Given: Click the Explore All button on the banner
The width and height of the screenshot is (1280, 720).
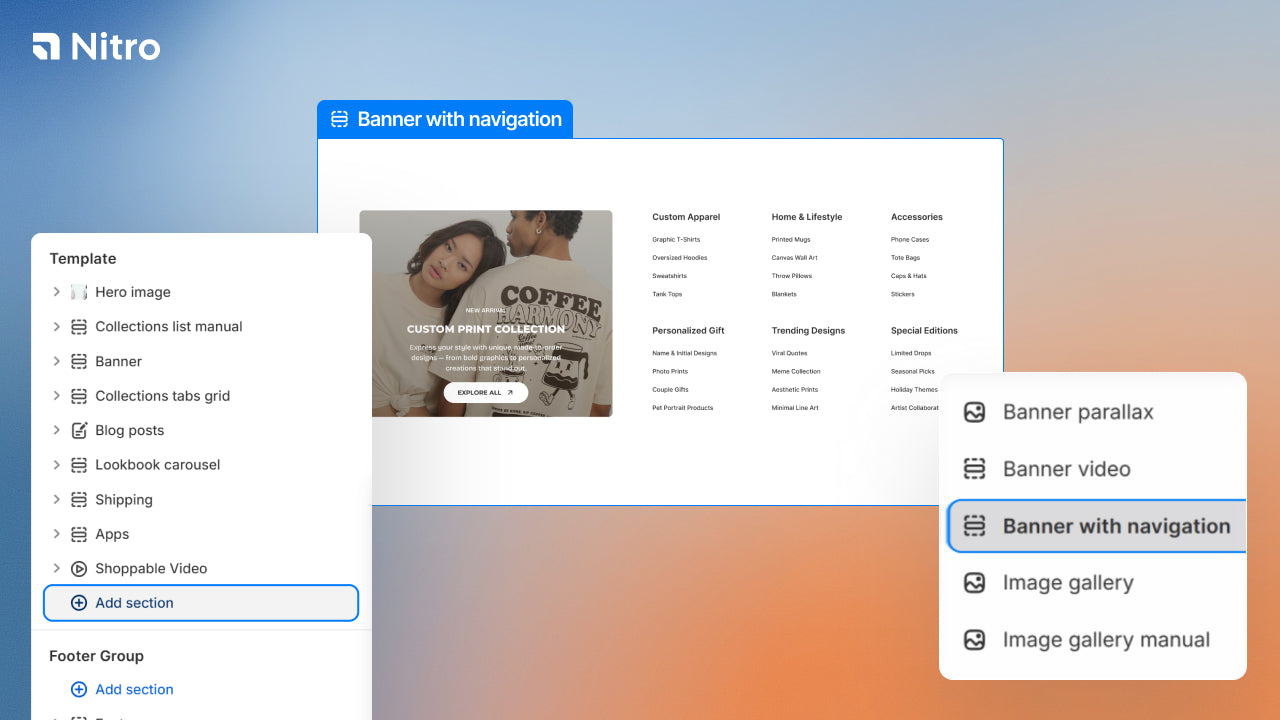Looking at the screenshot, I should click(486, 393).
